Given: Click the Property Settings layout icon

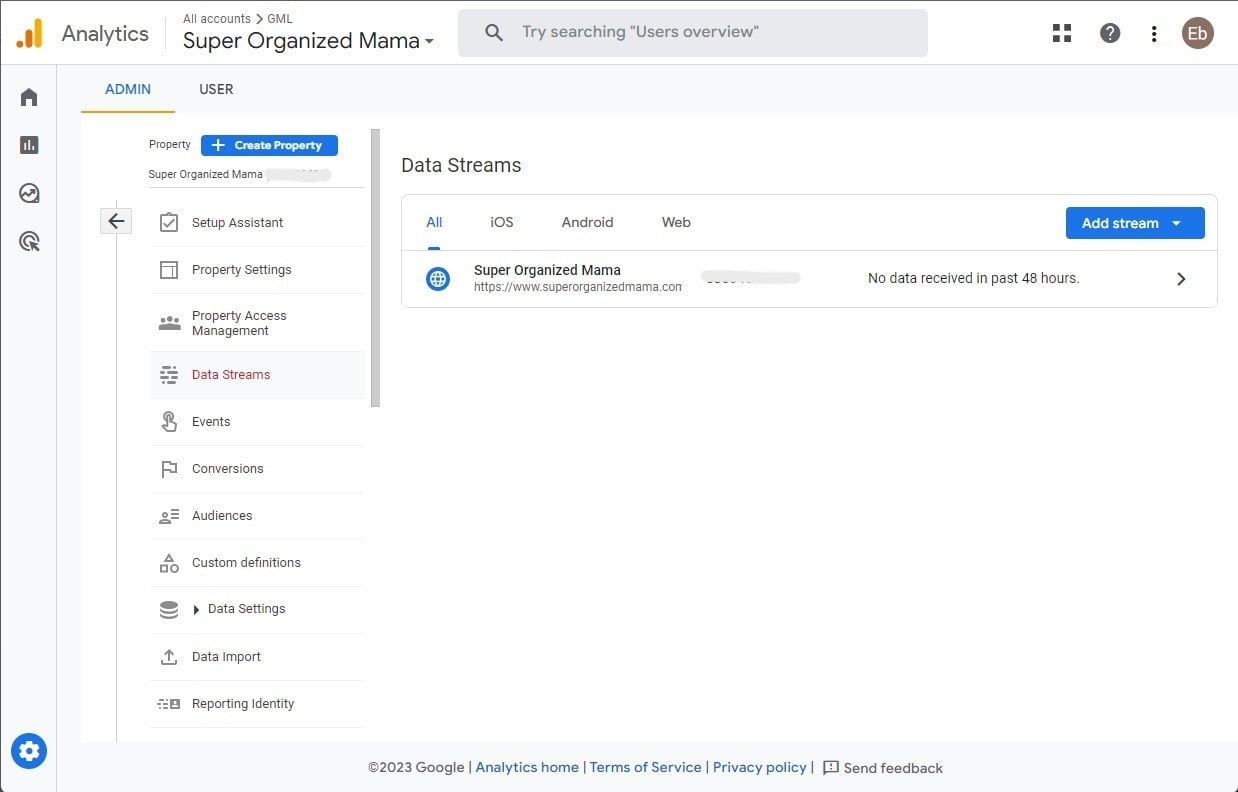Looking at the screenshot, I should point(169,270).
